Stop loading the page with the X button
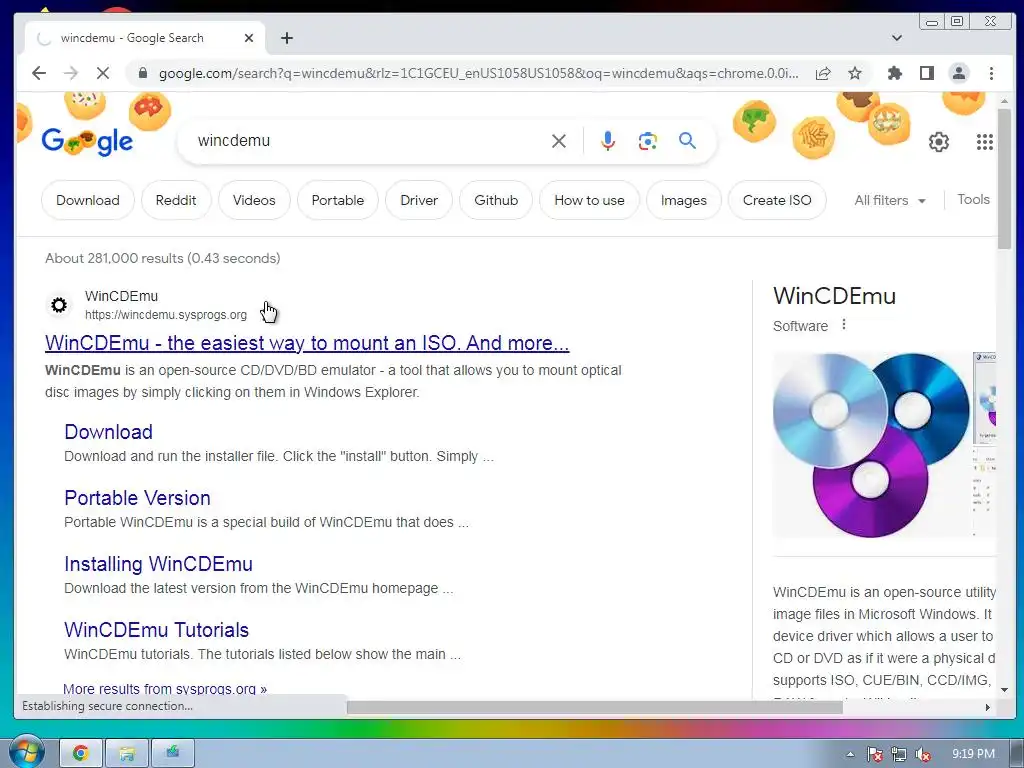1024x768 pixels. point(103,73)
